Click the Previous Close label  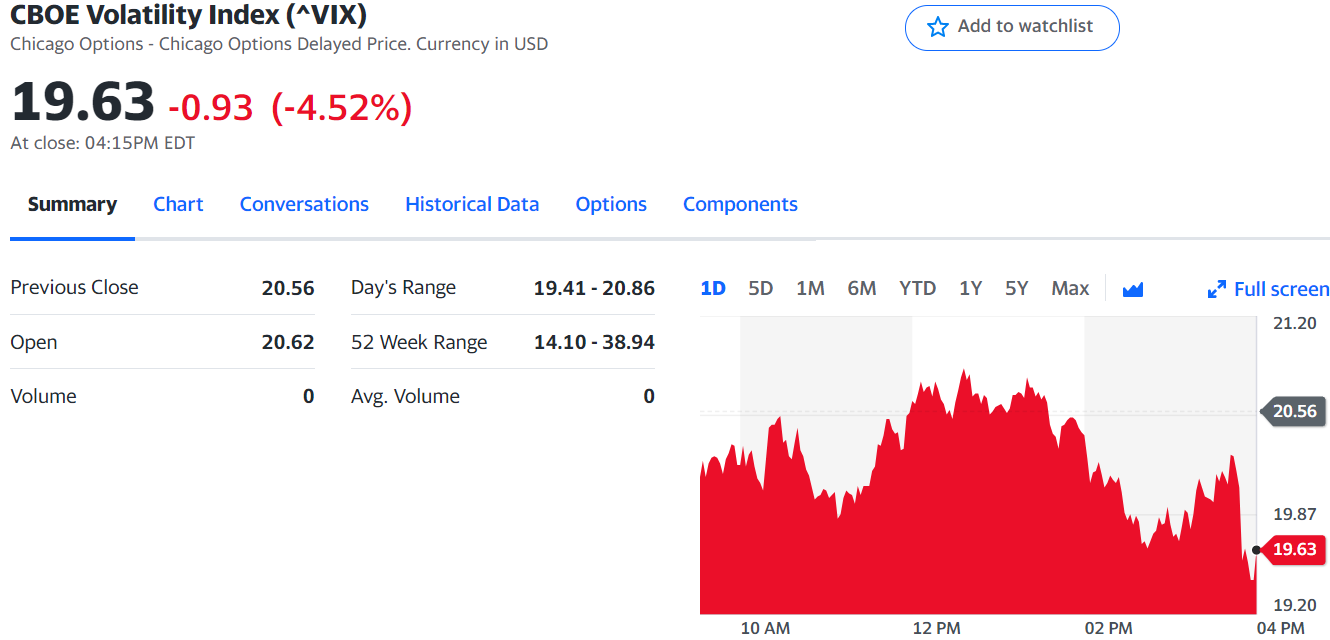(74, 288)
